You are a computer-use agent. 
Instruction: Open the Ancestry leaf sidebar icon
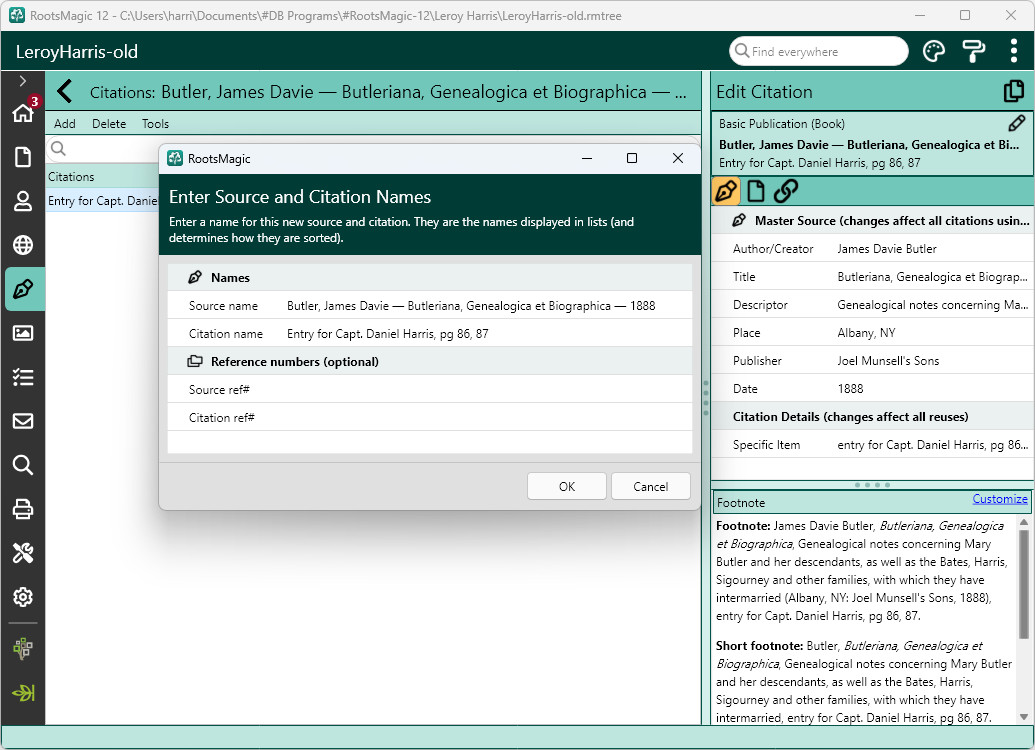click(22, 693)
